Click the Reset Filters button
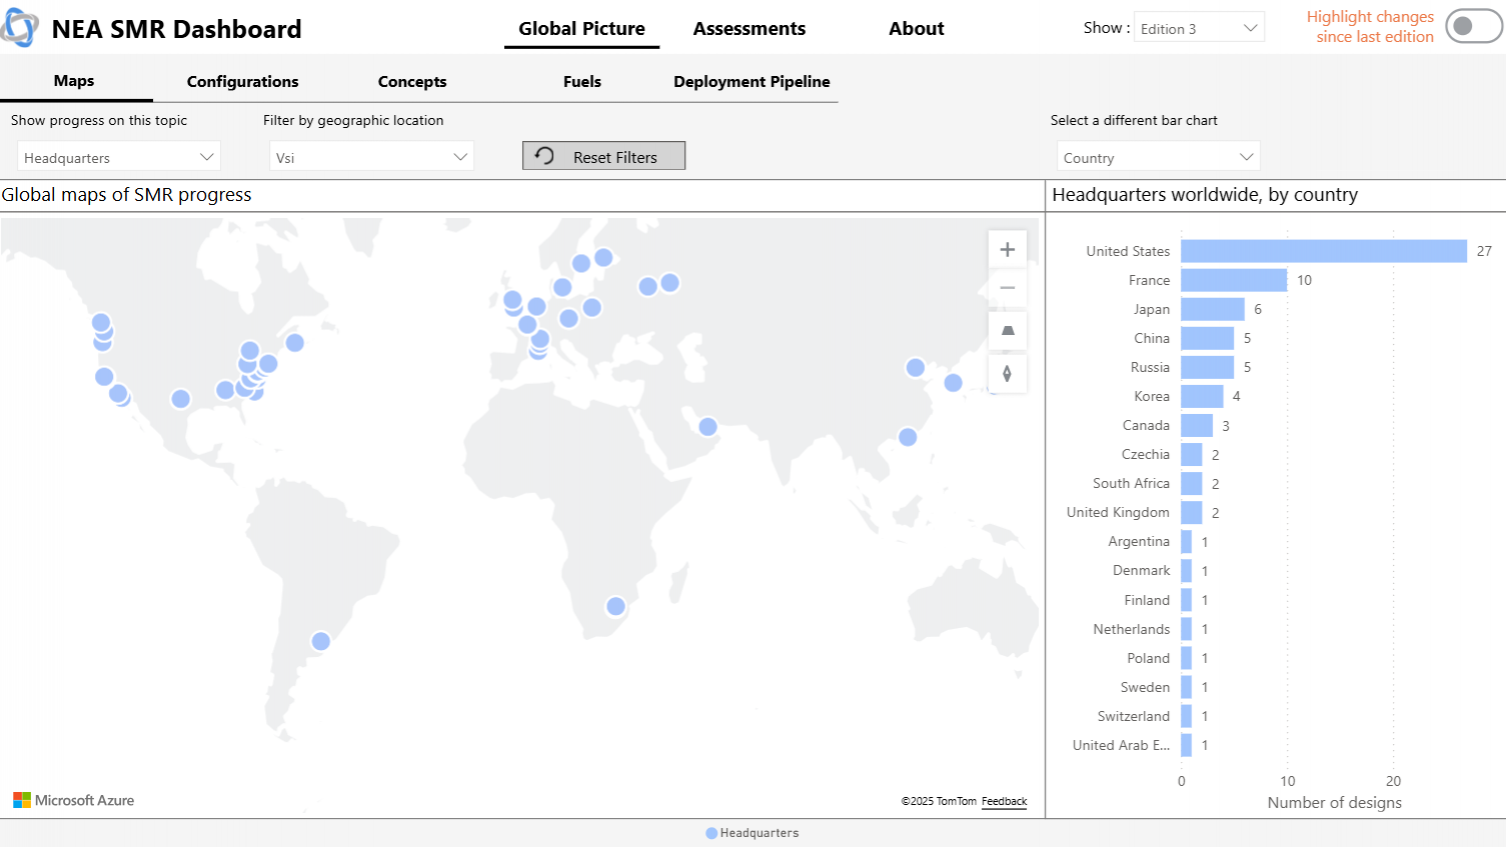 [x=604, y=156]
